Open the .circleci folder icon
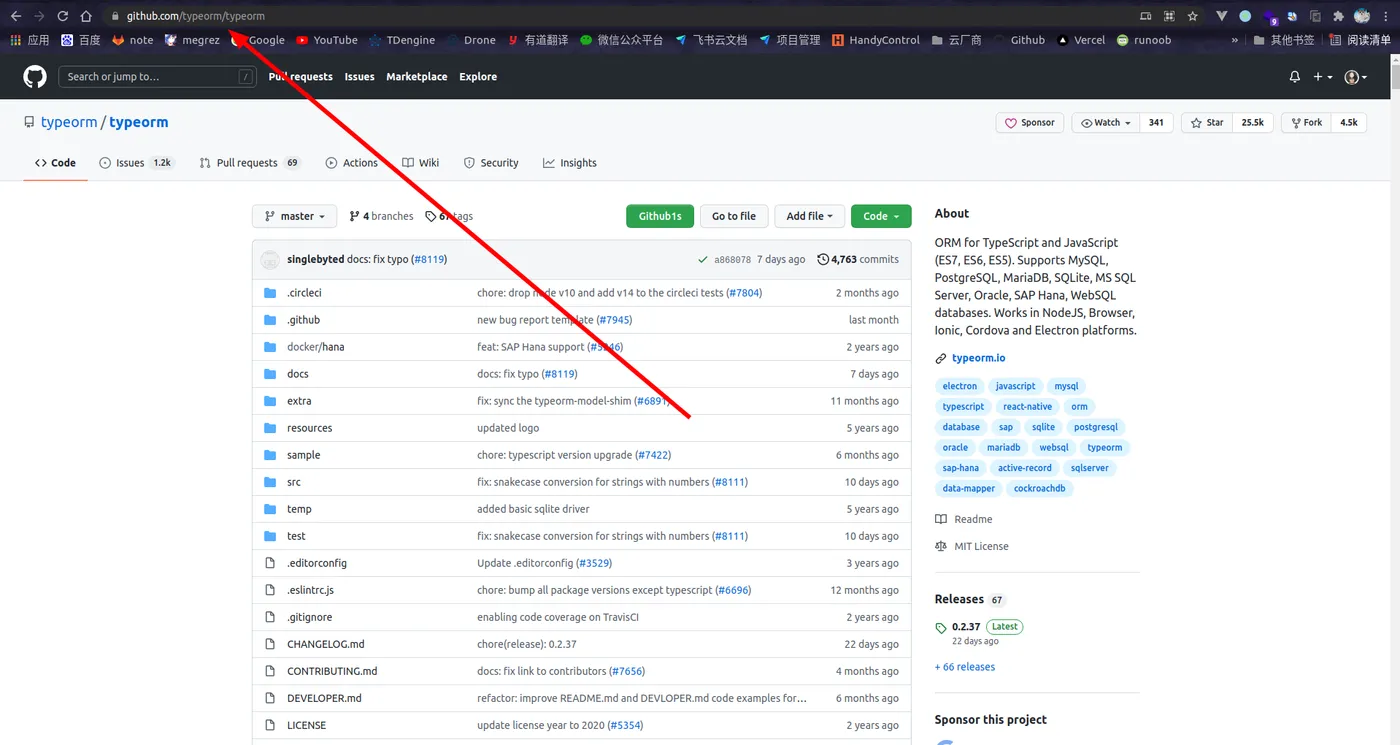This screenshot has width=1400, height=745. 270,293
